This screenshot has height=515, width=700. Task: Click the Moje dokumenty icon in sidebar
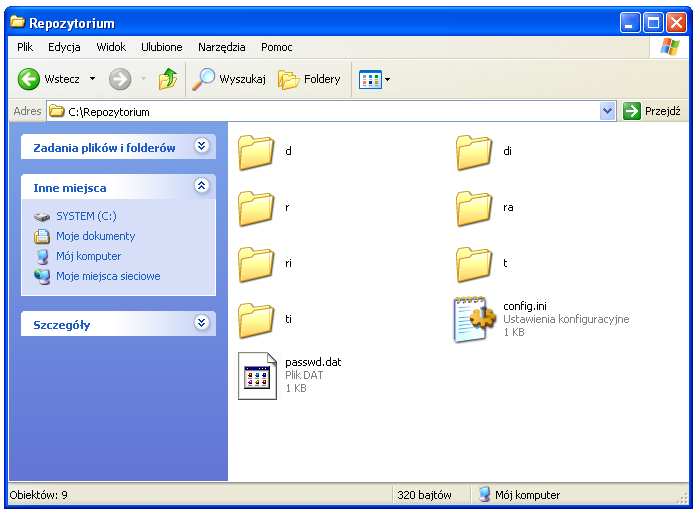pyautogui.click(x=42, y=236)
